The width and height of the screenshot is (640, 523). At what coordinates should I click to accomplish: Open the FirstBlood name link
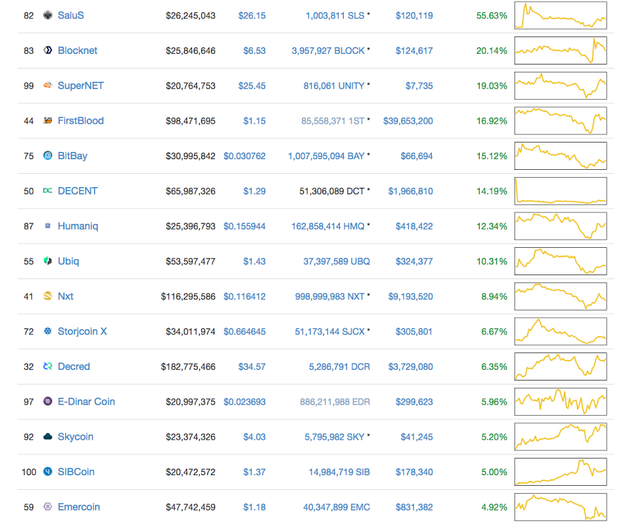click(x=81, y=121)
